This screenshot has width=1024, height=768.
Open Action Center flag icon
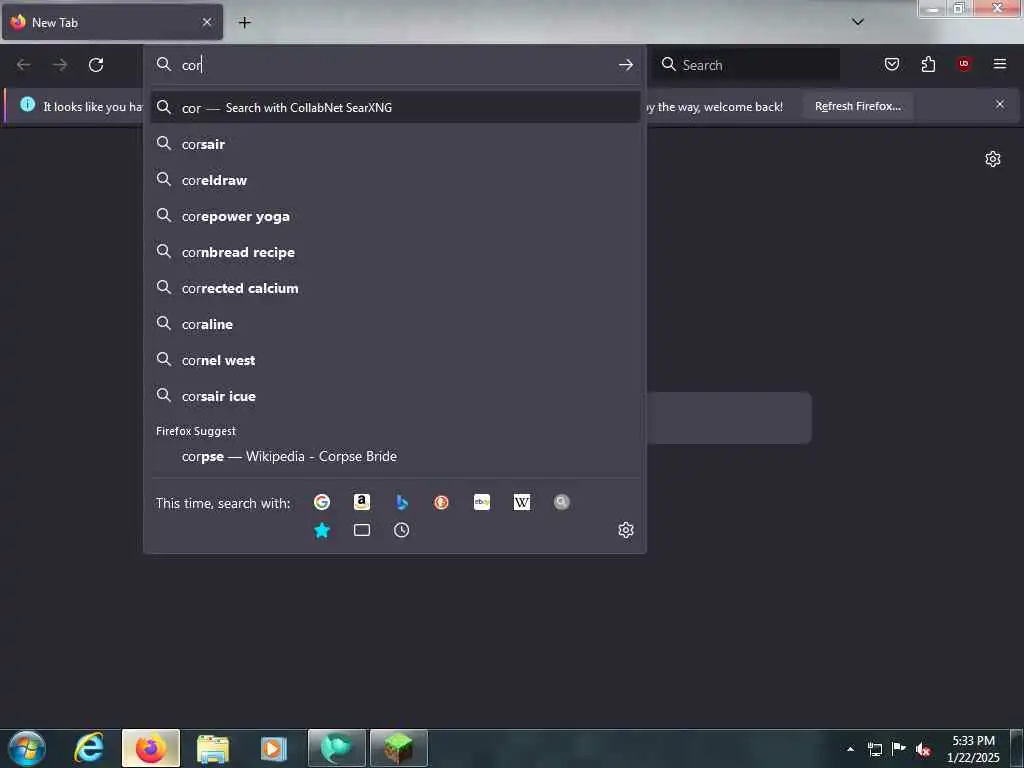(x=899, y=748)
